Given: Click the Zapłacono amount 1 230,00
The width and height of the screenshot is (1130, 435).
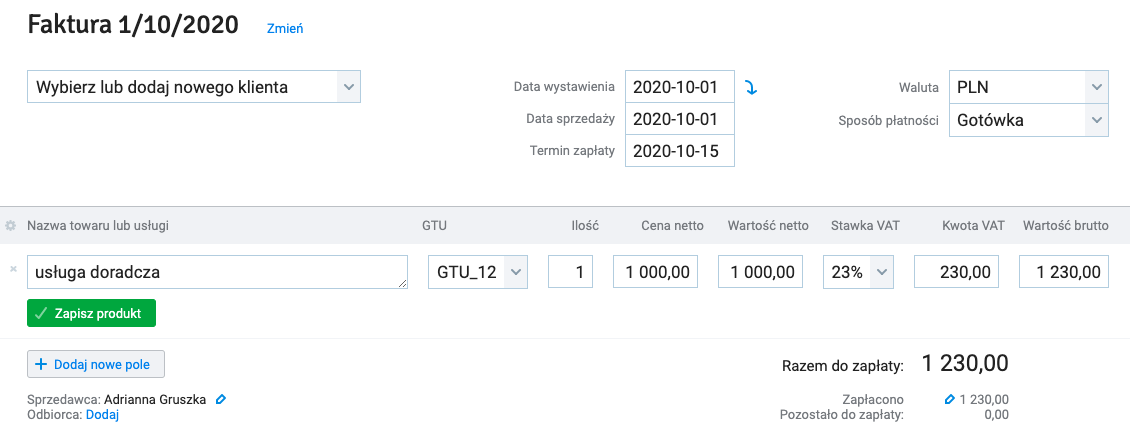Looking at the screenshot, I should pyautogui.click(x=984, y=399).
